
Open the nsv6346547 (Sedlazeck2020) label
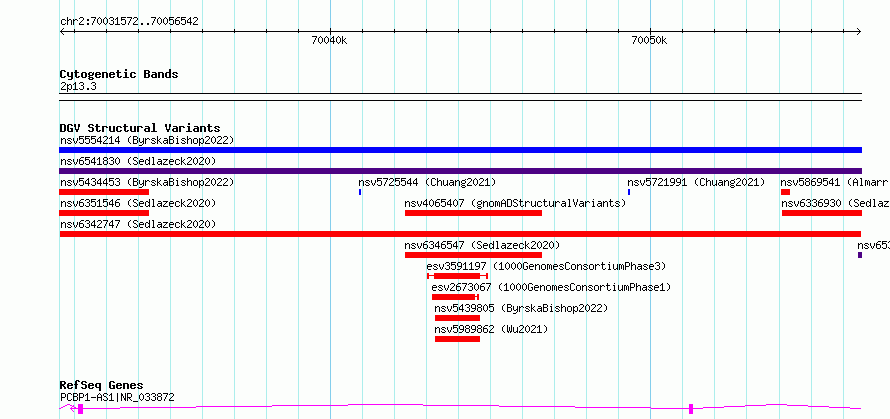point(482,245)
